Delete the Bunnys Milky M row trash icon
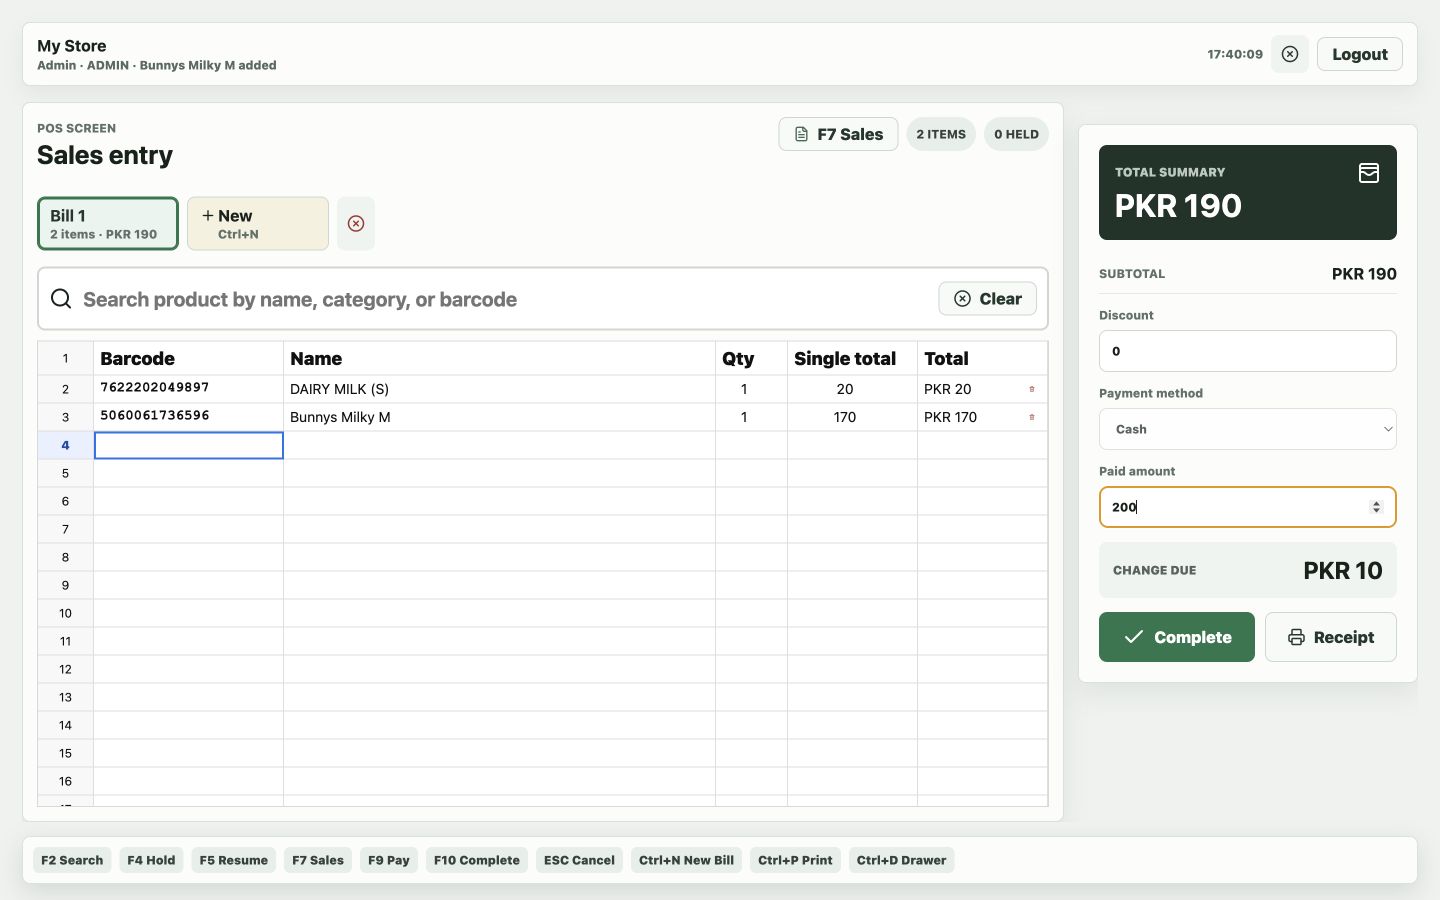This screenshot has width=1440, height=900. pyautogui.click(x=1032, y=417)
